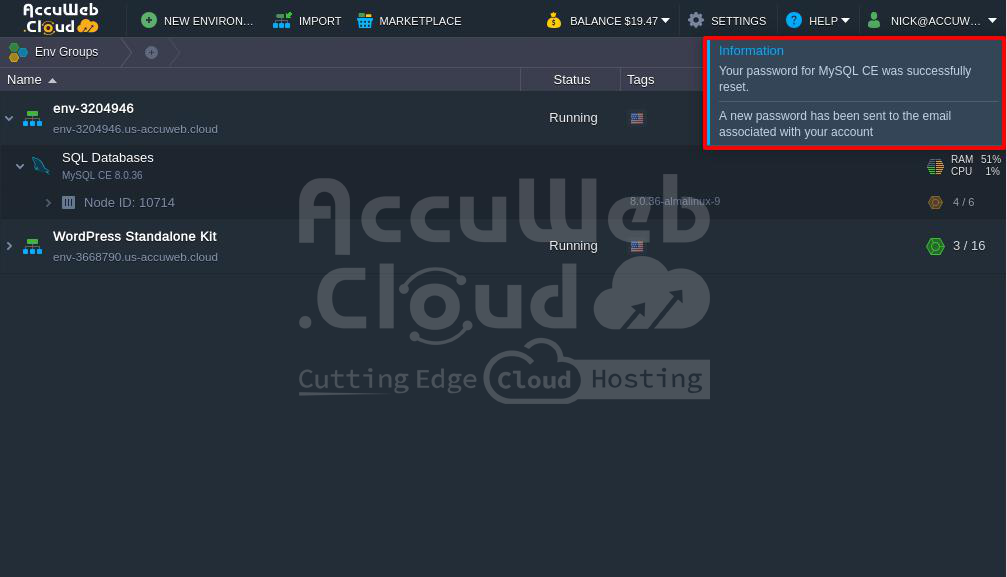
Task: Click the green cloudlet usage icon for WordPress
Action: (x=935, y=246)
